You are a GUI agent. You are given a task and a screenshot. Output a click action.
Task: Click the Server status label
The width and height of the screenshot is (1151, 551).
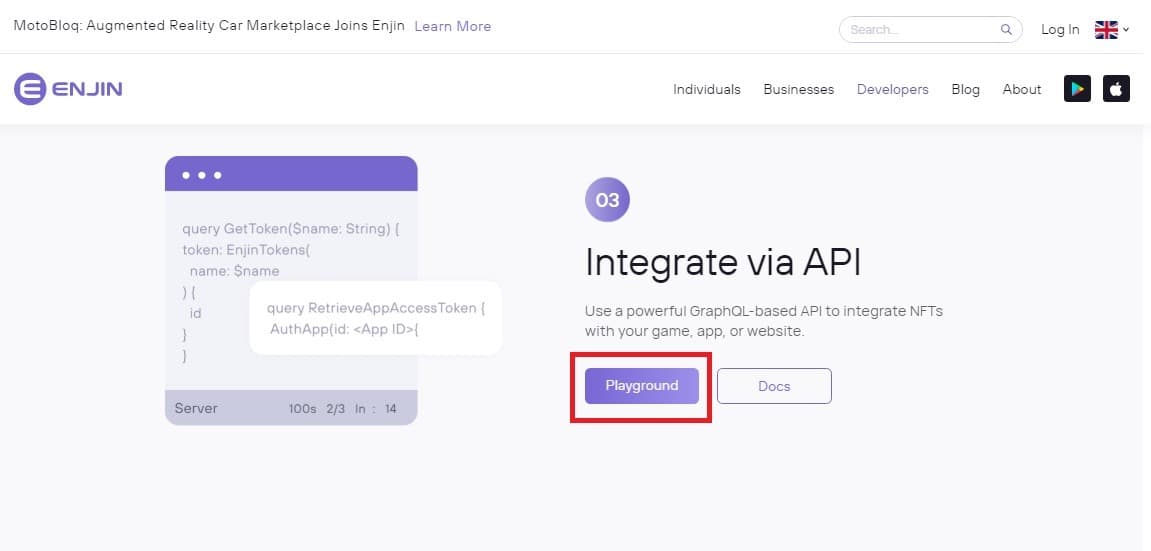coord(196,409)
